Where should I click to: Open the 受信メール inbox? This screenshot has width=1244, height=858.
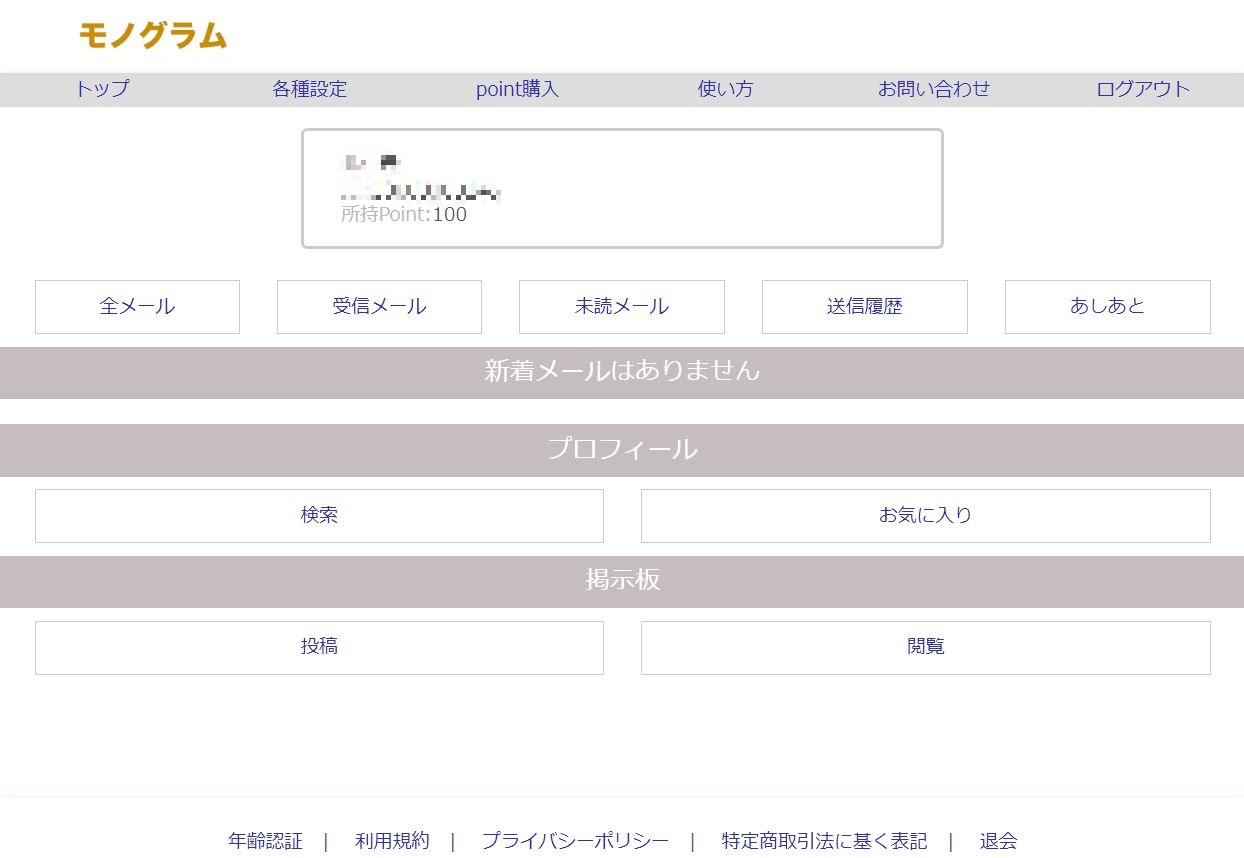tap(379, 307)
